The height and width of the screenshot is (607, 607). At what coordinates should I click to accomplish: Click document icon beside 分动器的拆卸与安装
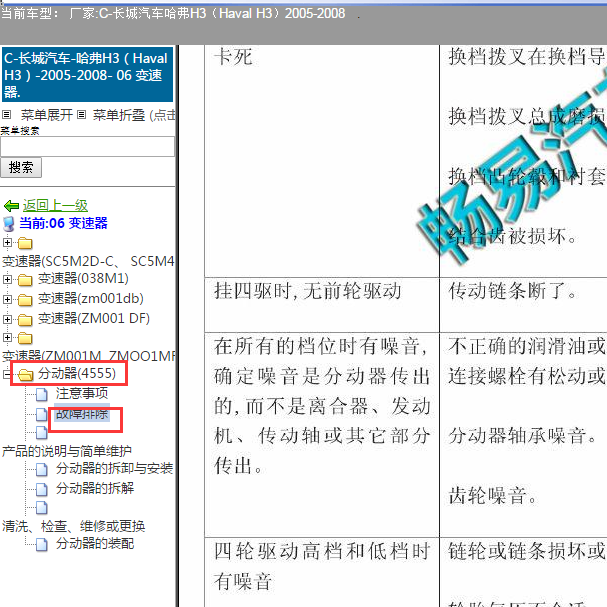pyautogui.click(x=42, y=470)
